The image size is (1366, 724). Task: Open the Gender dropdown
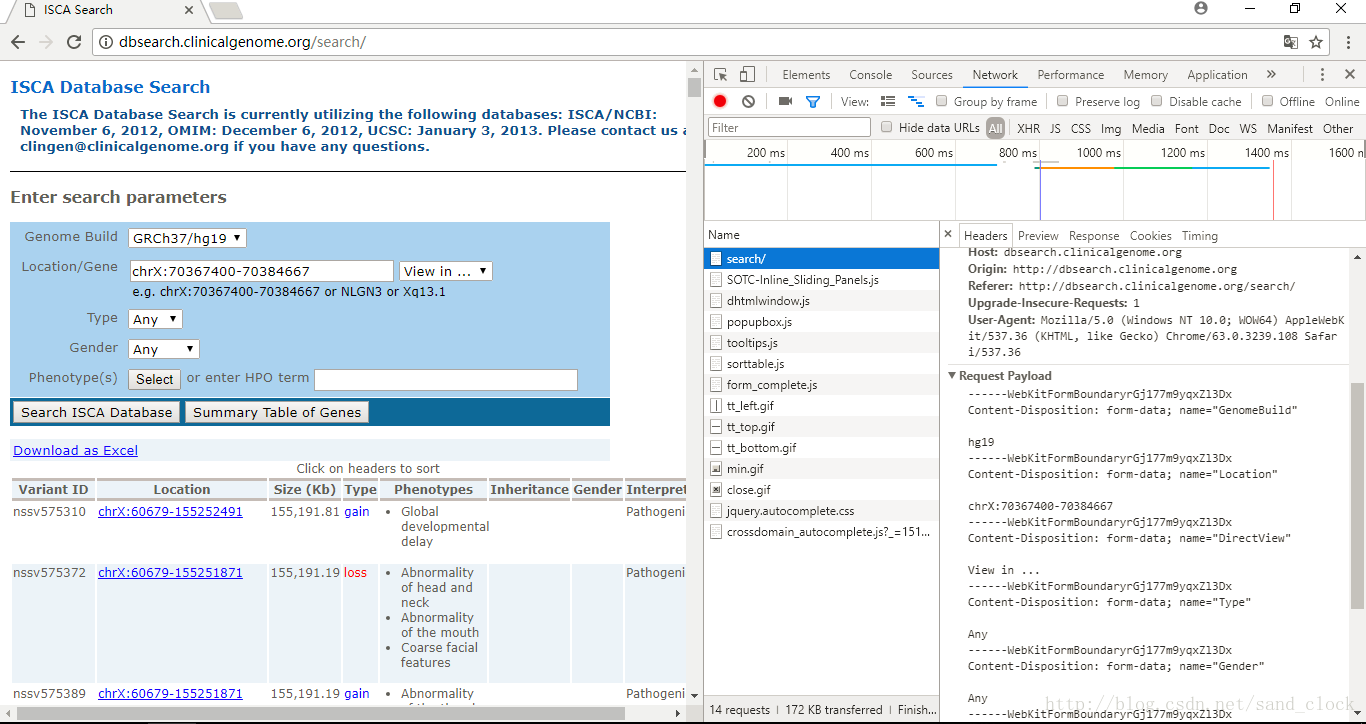coord(164,349)
